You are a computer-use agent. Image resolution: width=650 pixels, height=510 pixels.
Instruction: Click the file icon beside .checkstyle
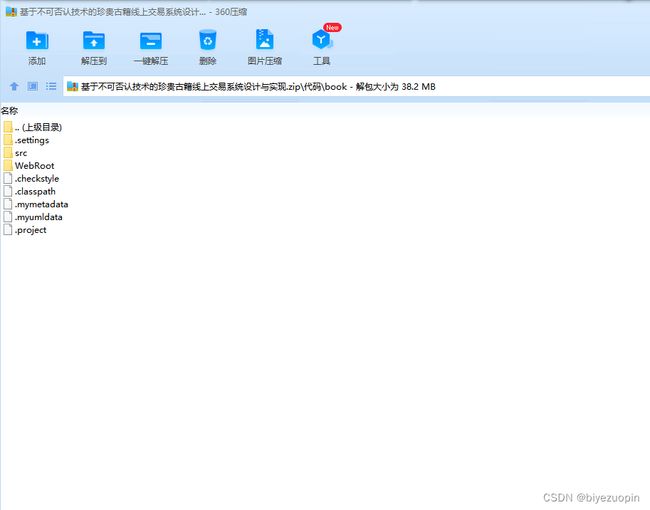coord(8,178)
